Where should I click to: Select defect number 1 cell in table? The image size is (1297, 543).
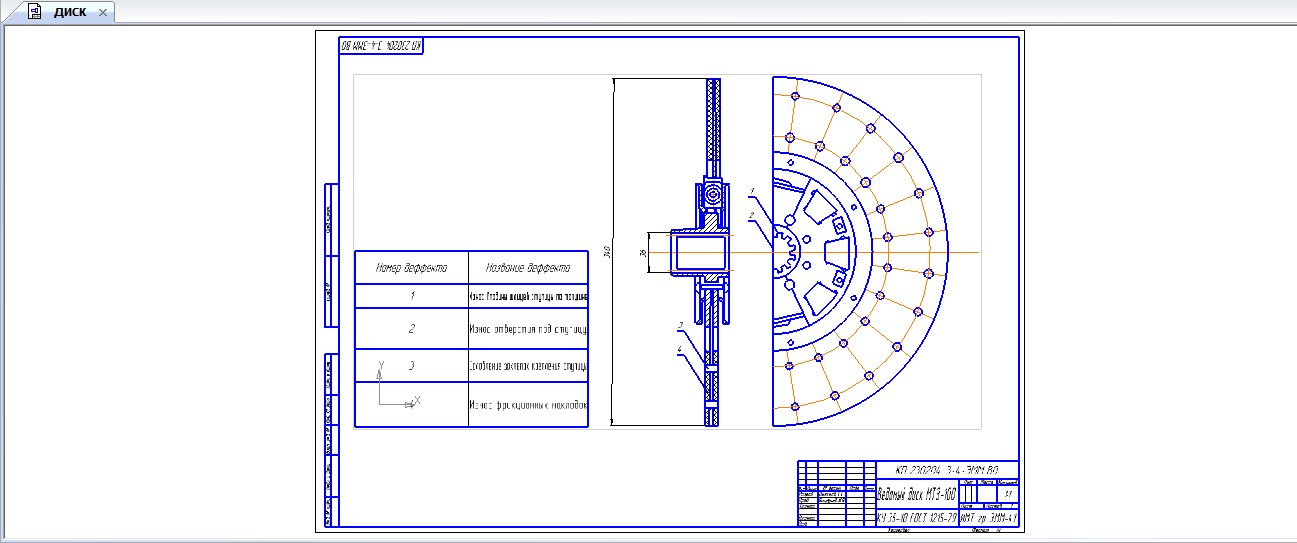point(411,297)
